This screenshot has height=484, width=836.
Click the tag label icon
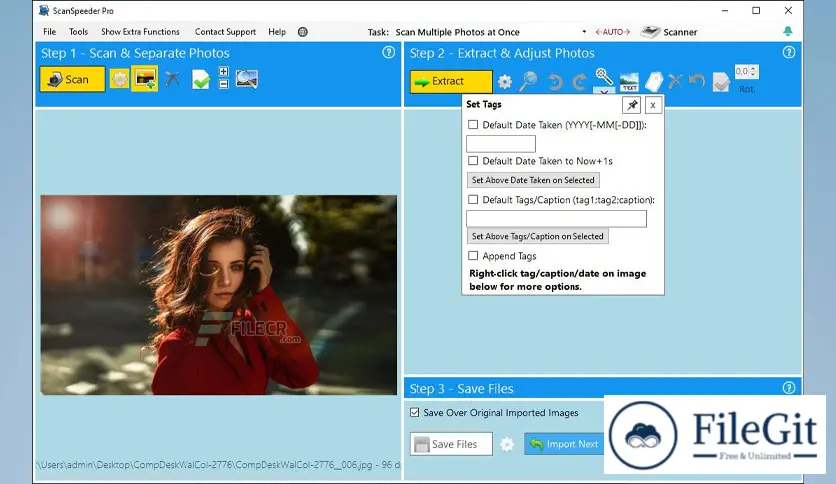[x=654, y=82]
